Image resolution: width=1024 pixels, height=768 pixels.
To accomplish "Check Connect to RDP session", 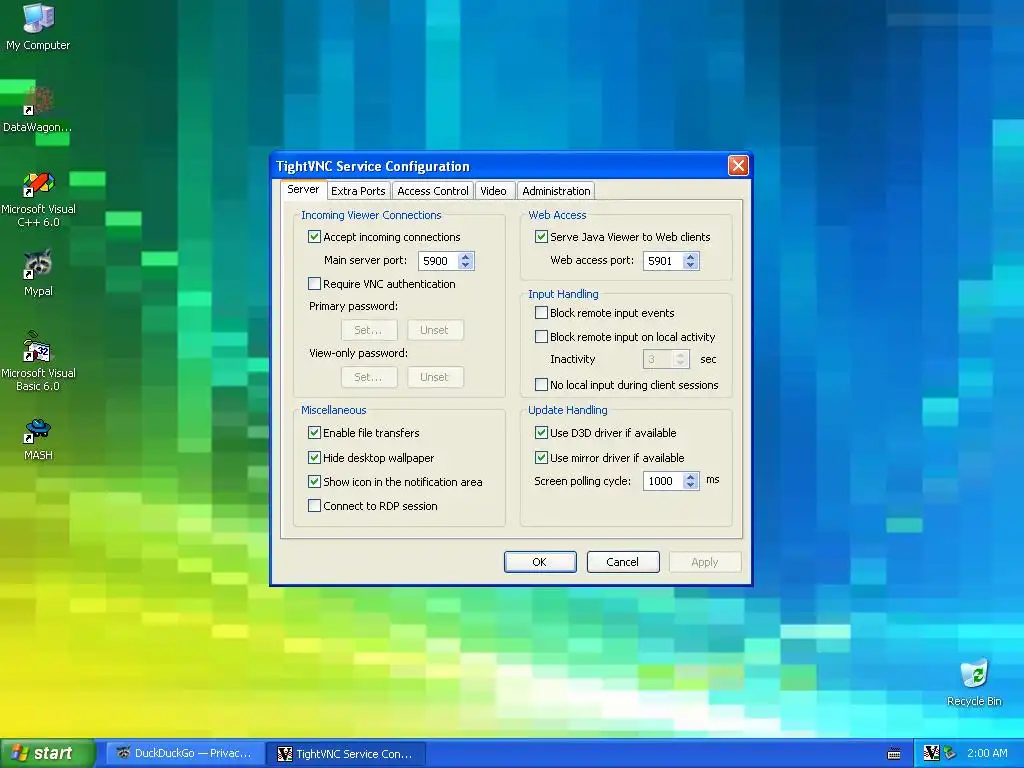I will pyautogui.click(x=314, y=505).
